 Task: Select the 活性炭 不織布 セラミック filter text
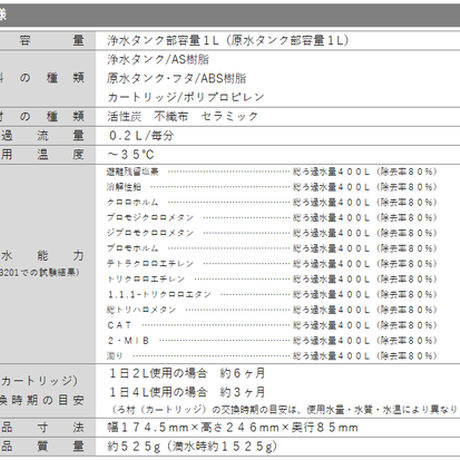pos(182,116)
